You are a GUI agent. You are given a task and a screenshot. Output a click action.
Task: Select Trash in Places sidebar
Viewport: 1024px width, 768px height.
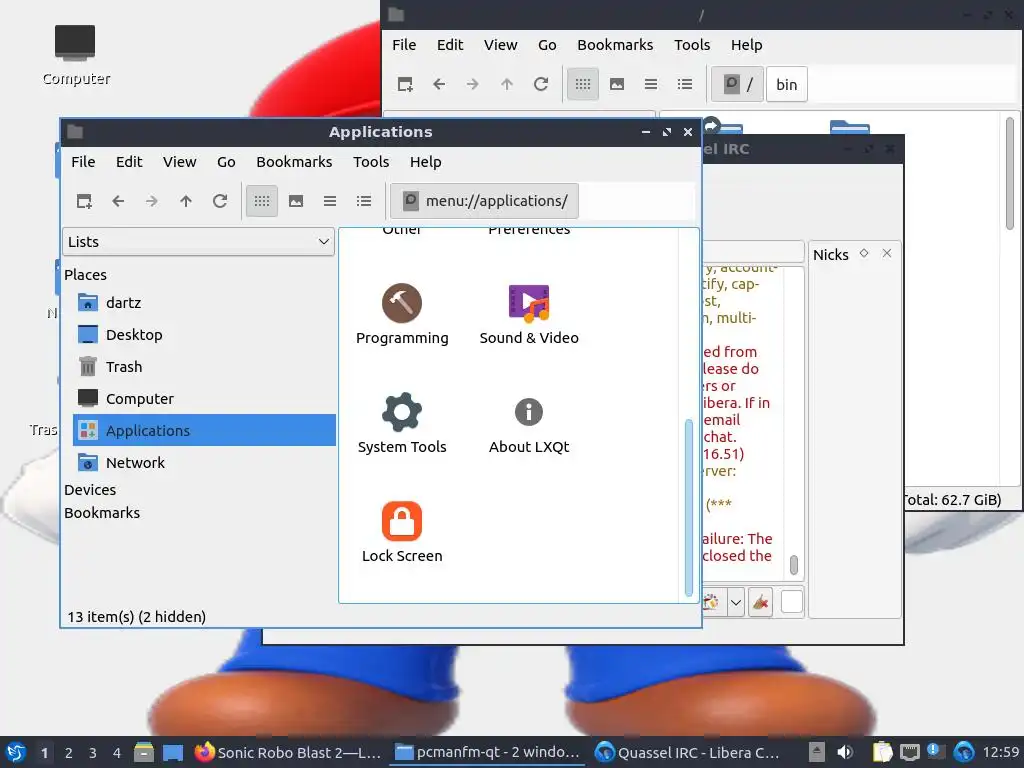204,367
